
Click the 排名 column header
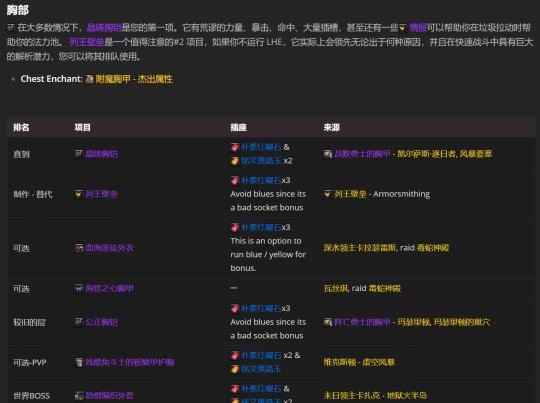21,128
